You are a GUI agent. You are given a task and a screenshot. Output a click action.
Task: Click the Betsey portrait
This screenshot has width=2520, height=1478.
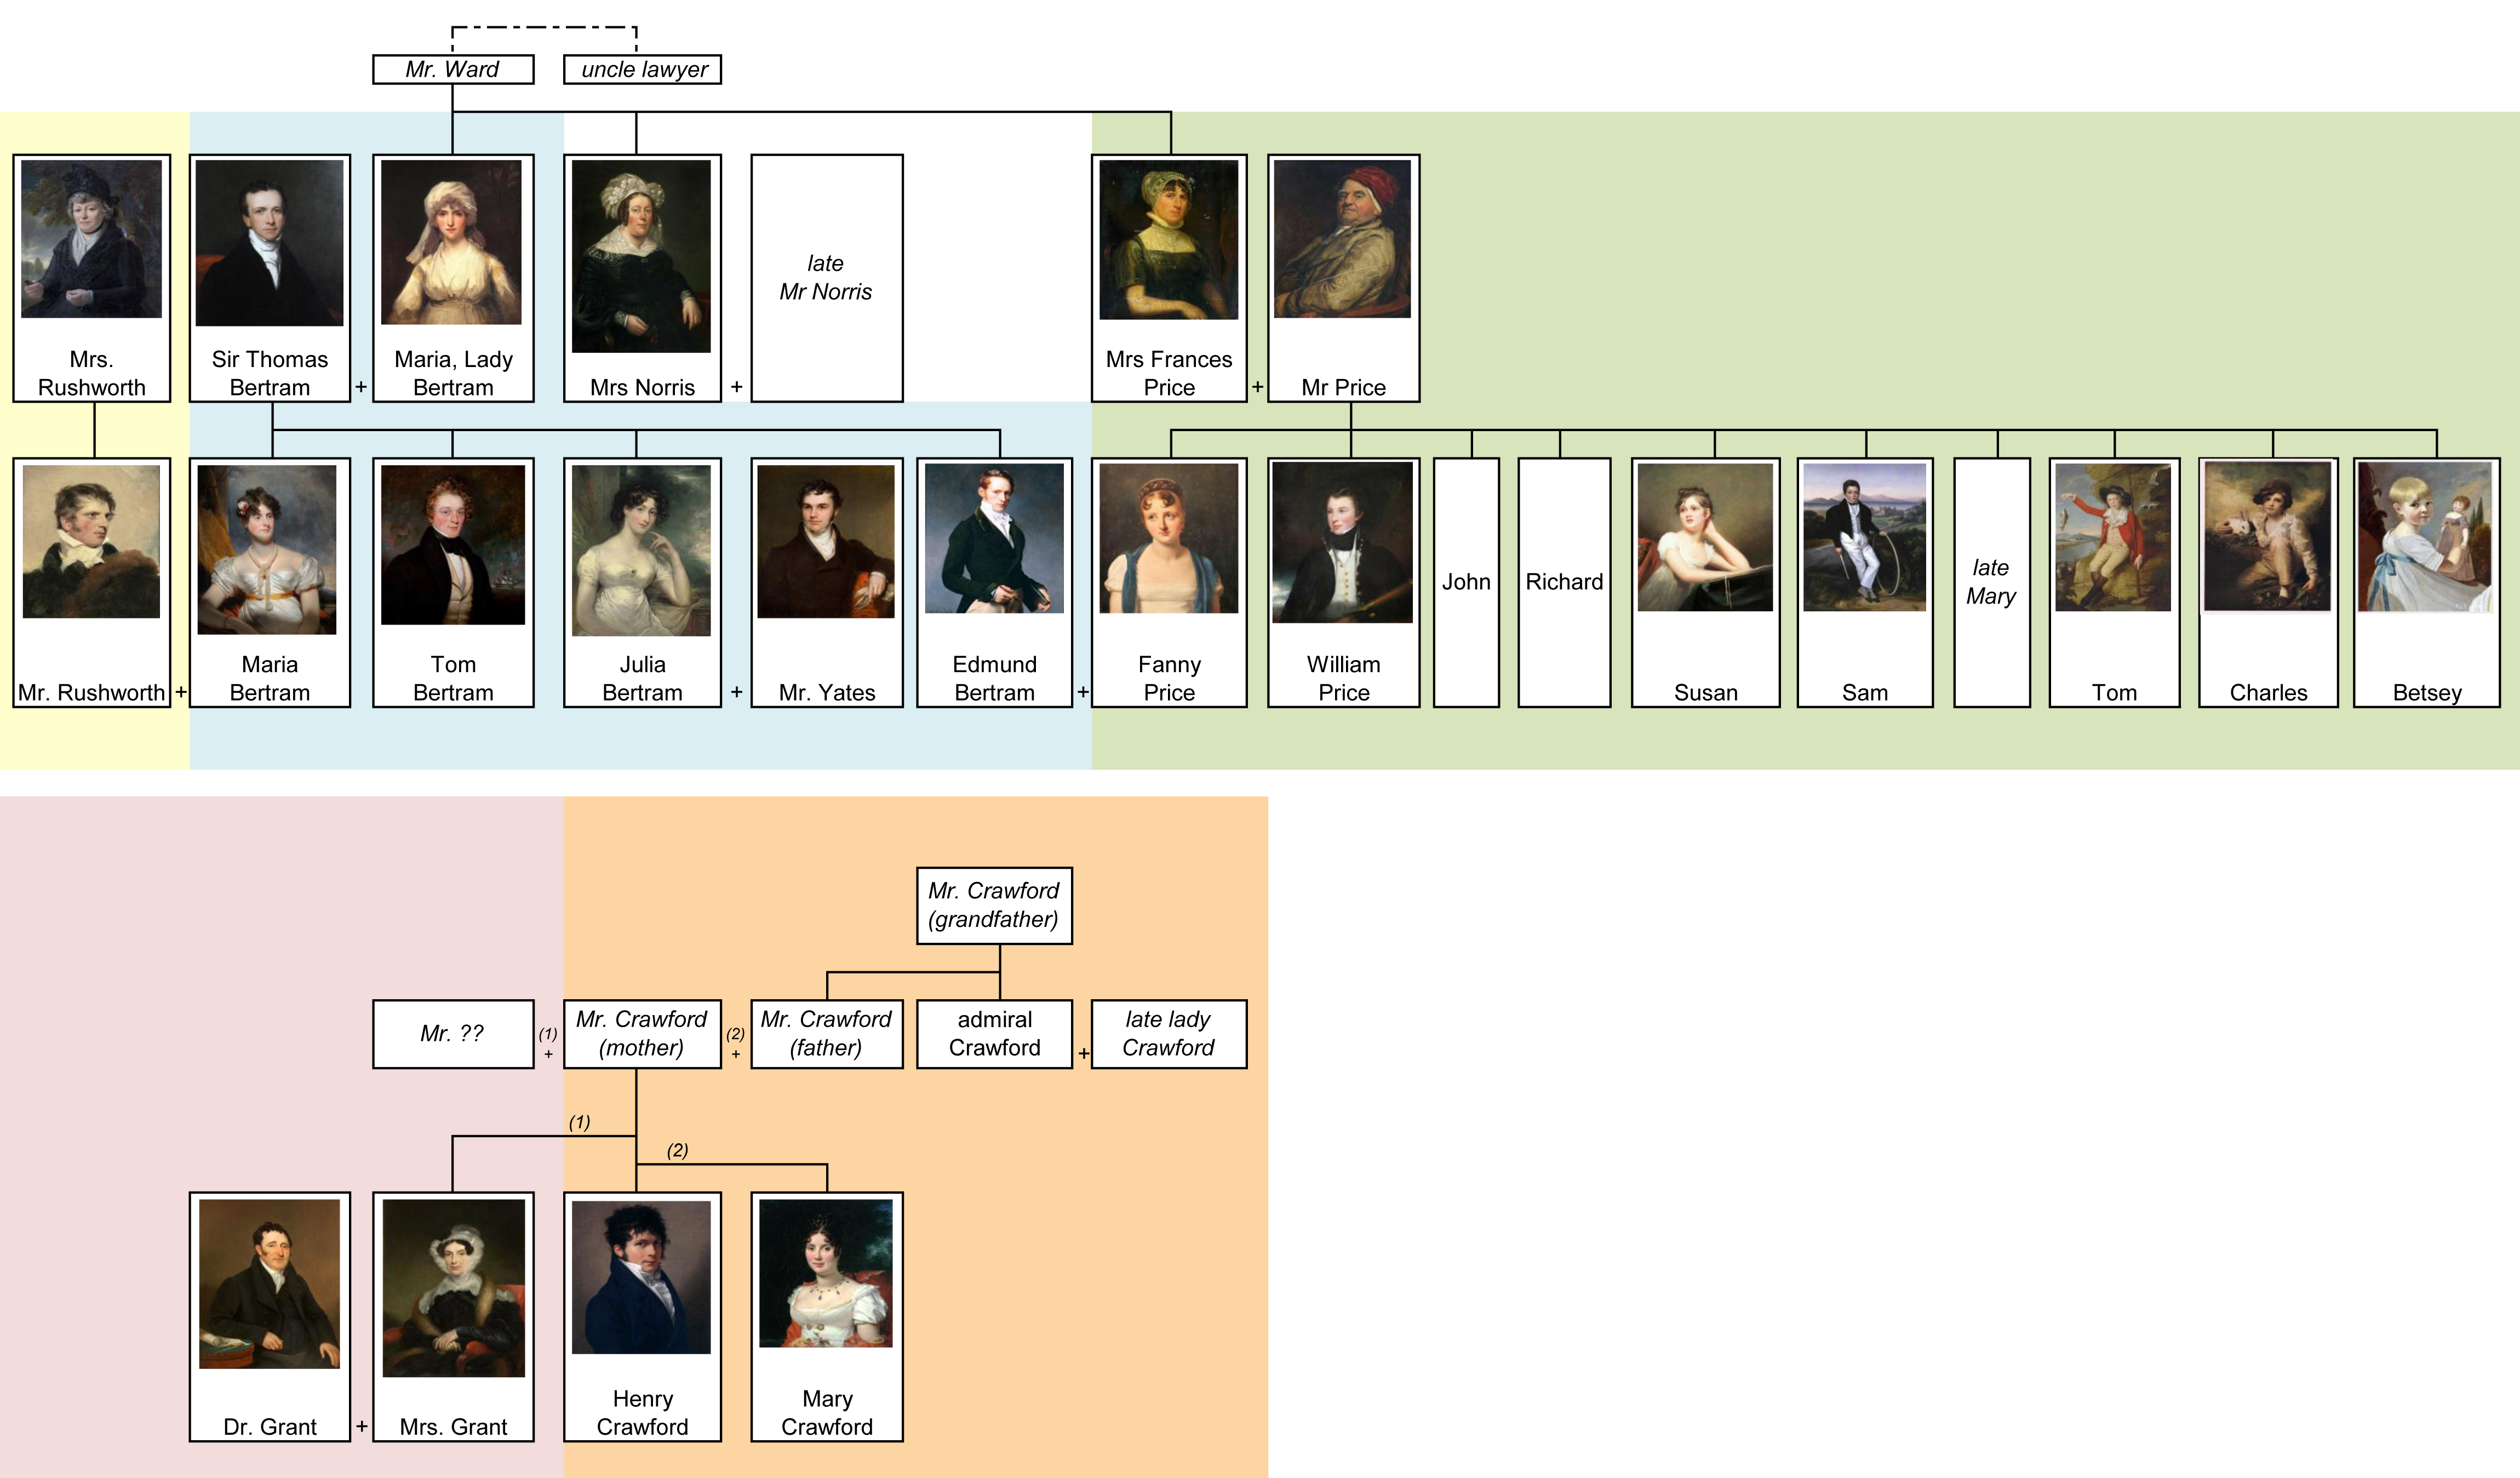tap(2426, 536)
